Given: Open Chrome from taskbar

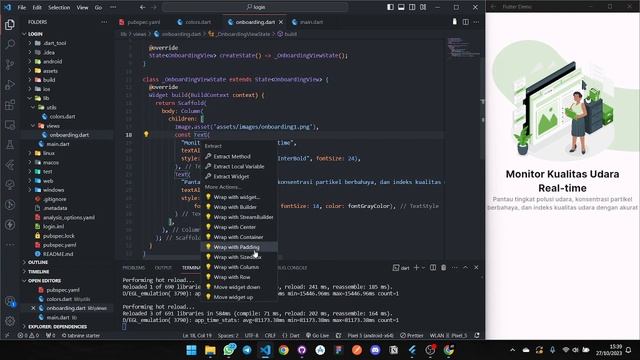Looking at the screenshot, I should pos(283,350).
